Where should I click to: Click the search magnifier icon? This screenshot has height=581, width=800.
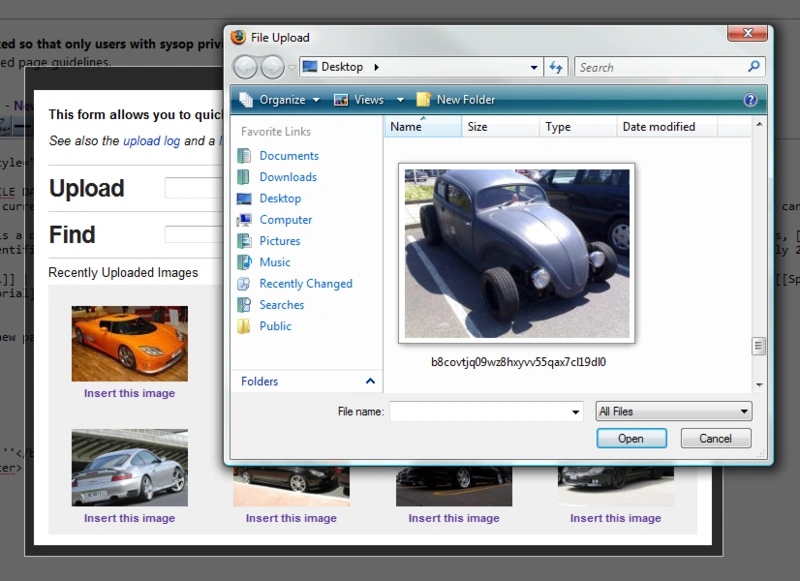[754, 67]
